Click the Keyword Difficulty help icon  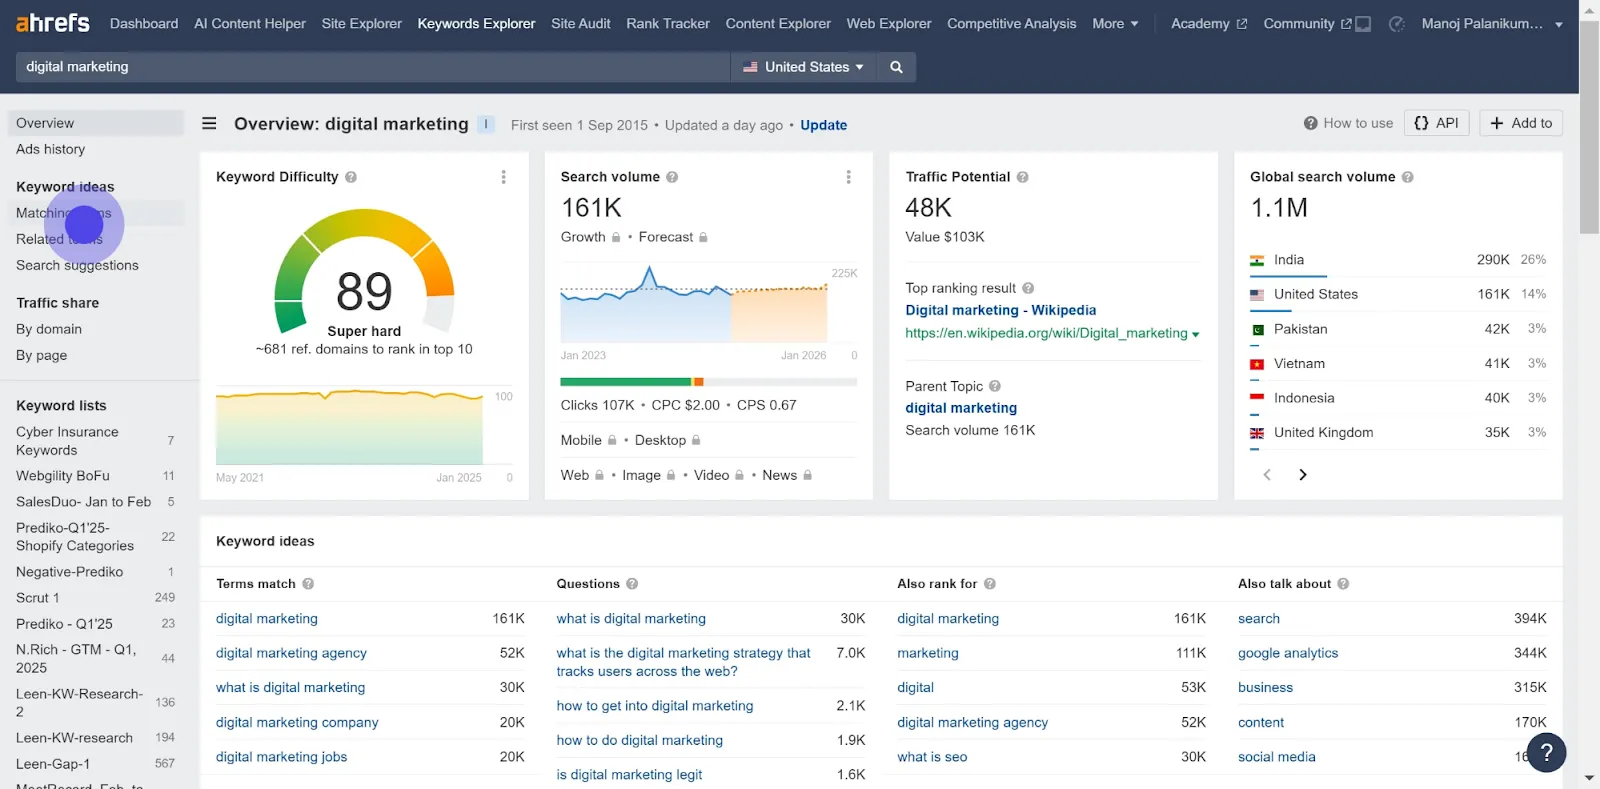pyautogui.click(x=351, y=177)
